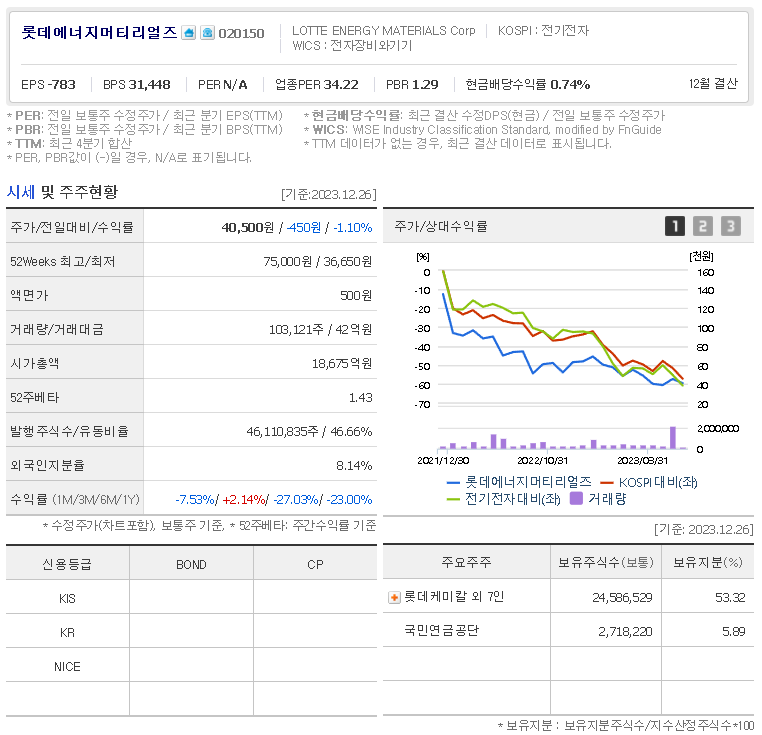Click the 주요주주 column header
This screenshot has width=762, height=735.
point(466,562)
